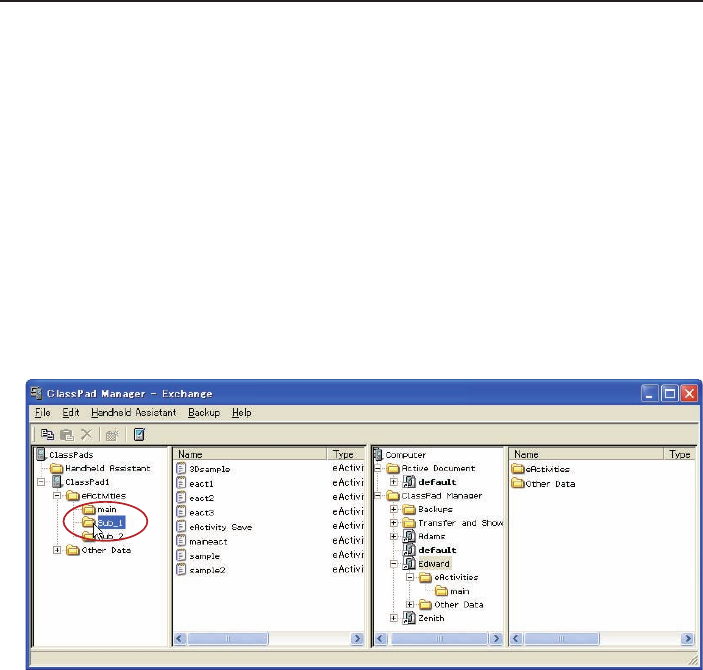Click Computer tree scrollbar right arrow
703x670 pixels.
coord(496,639)
